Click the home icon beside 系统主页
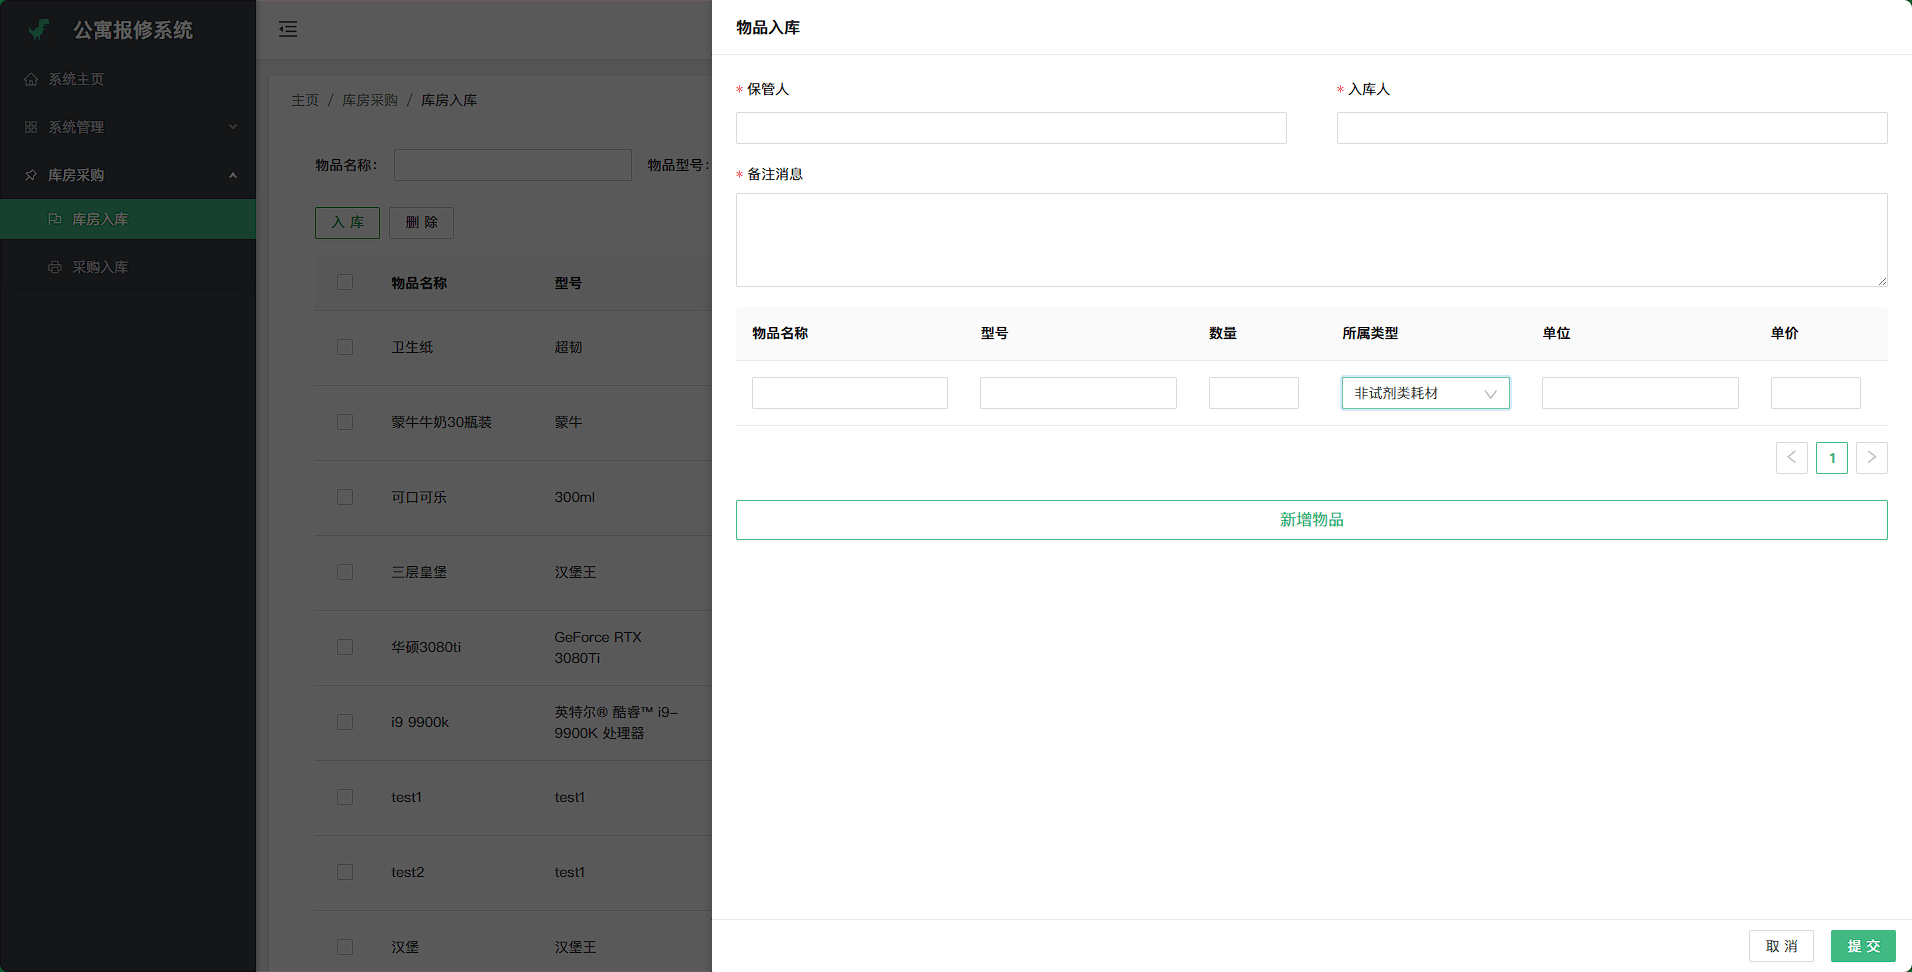 pos(31,79)
